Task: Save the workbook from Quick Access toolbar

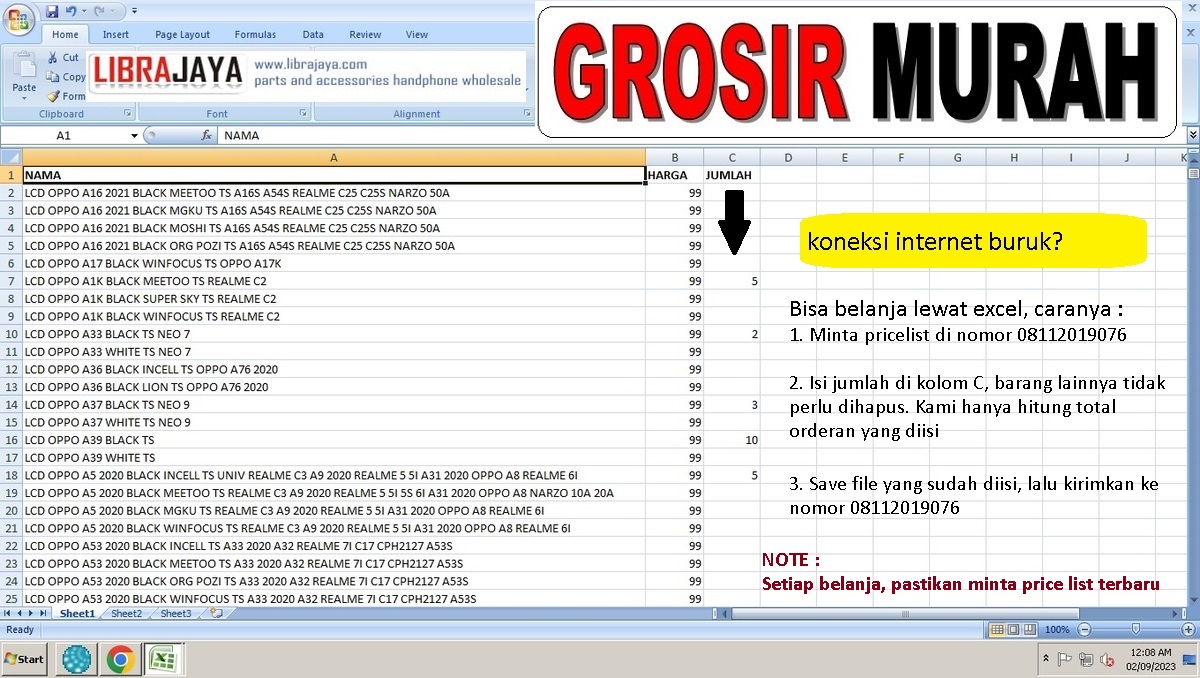Action: [x=51, y=11]
